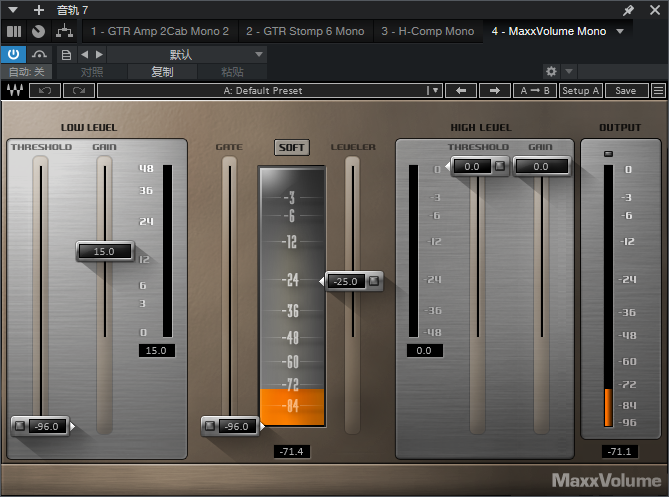669x497 pixels.
Task: Toggle the sidechain arc icon
Action: [x=39, y=54]
